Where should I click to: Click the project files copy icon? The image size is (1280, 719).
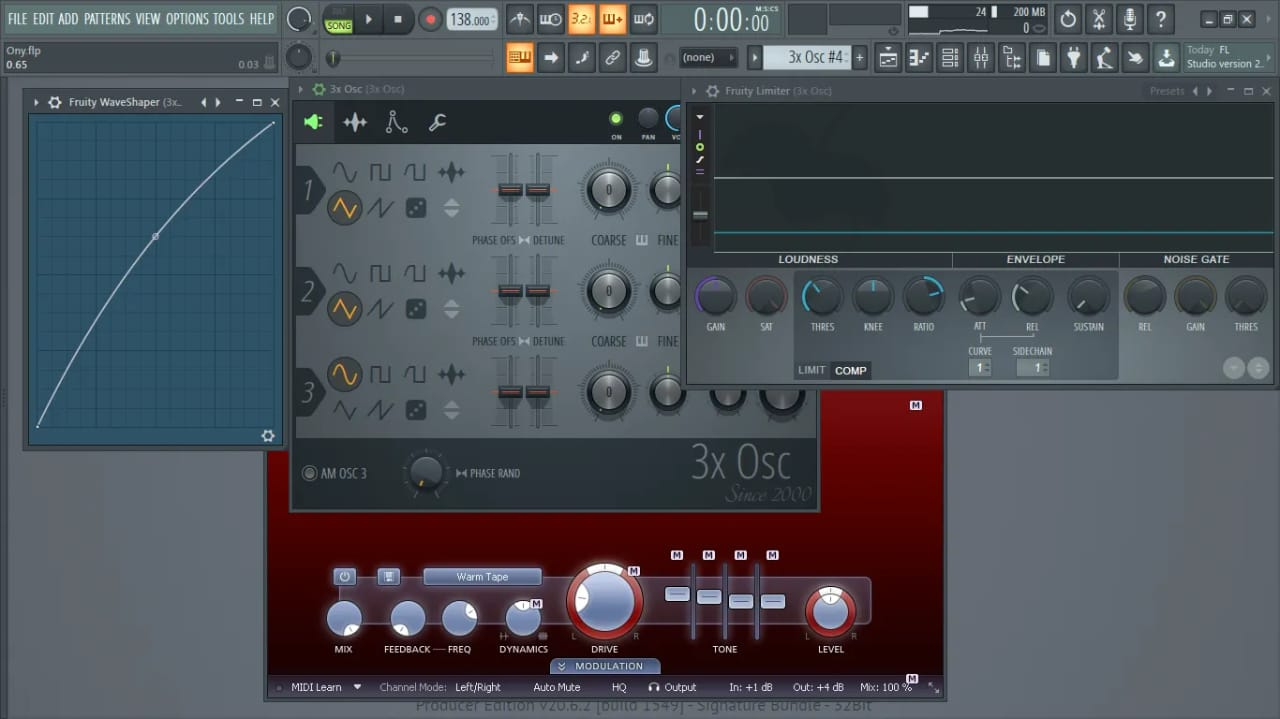point(1043,58)
